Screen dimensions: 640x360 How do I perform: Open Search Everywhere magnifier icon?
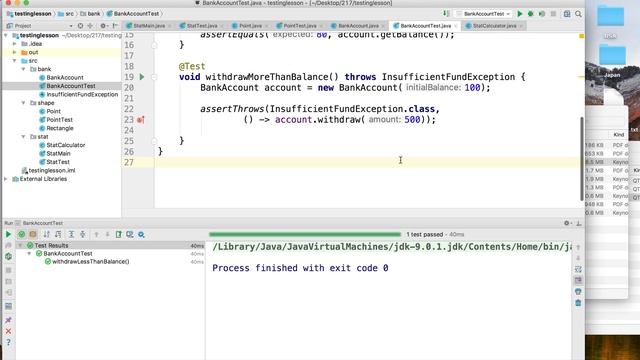[578, 14]
